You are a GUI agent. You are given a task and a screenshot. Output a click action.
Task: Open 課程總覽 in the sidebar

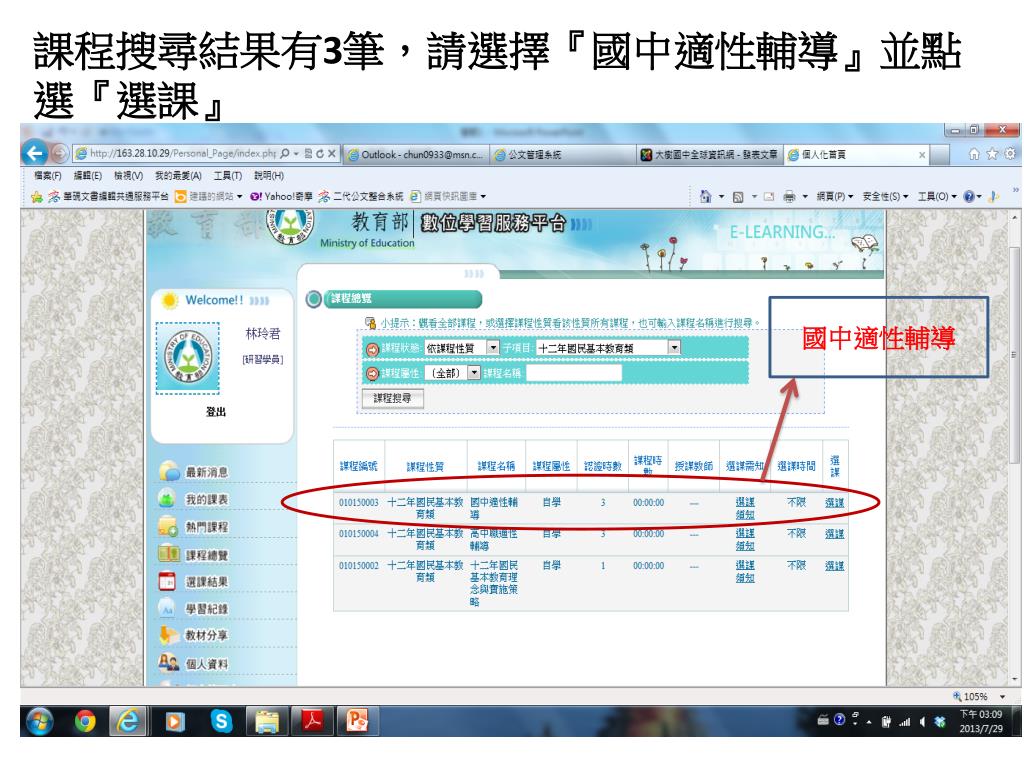[x=206, y=555]
